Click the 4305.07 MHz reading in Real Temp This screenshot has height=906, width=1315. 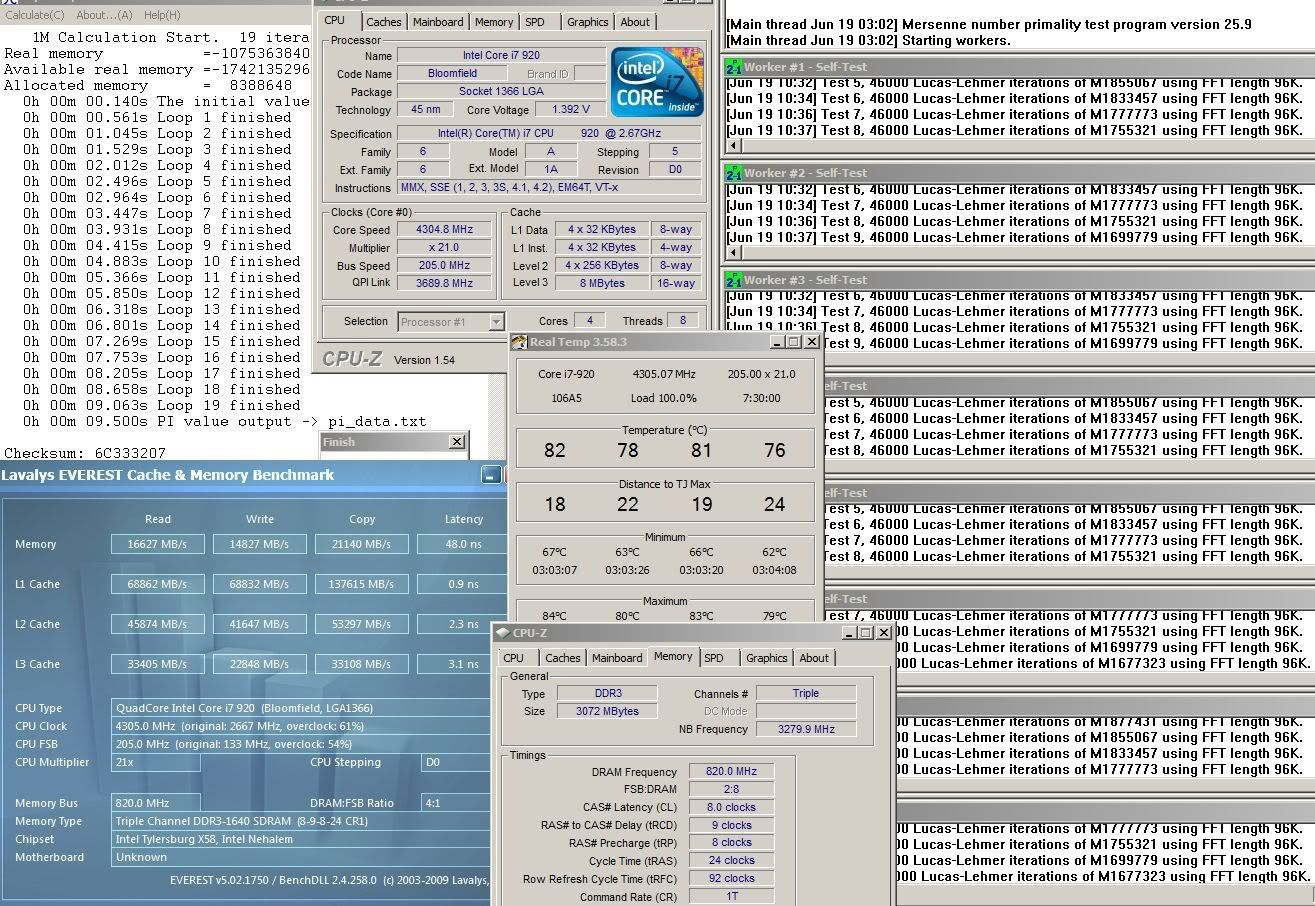pyautogui.click(x=664, y=374)
